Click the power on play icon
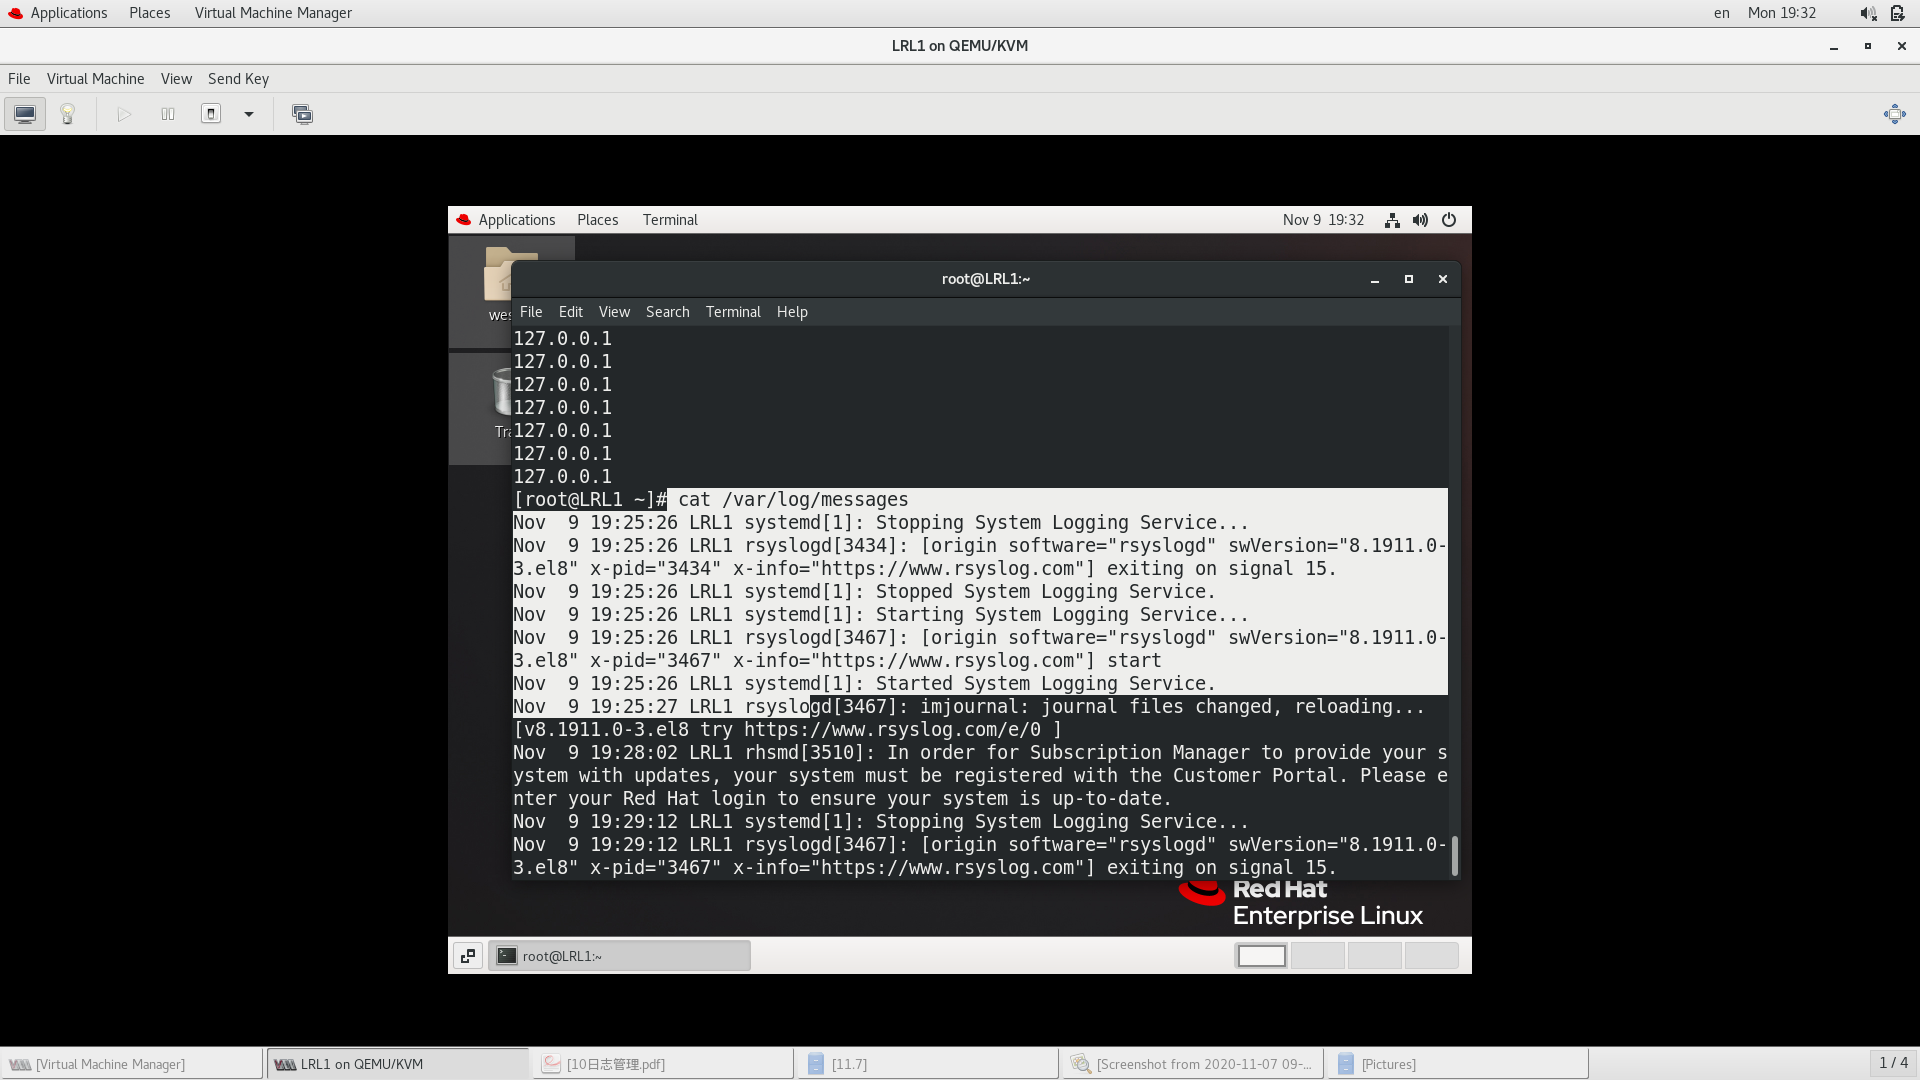1920x1080 pixels. (x=124, y=114)
